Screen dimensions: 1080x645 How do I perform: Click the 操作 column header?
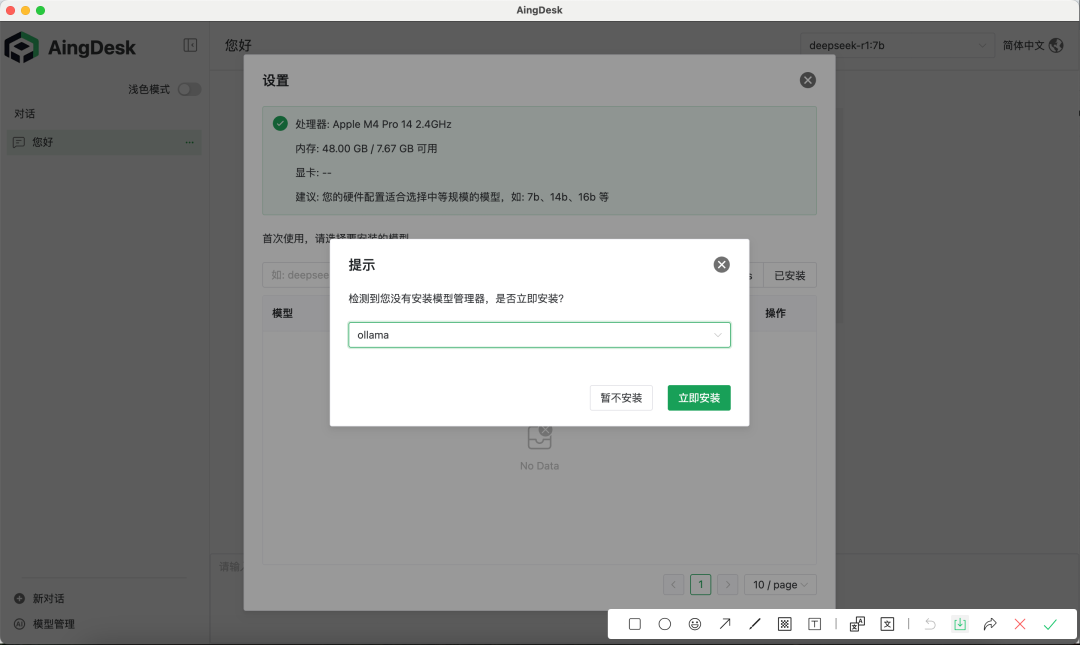[x=776, y=313]
